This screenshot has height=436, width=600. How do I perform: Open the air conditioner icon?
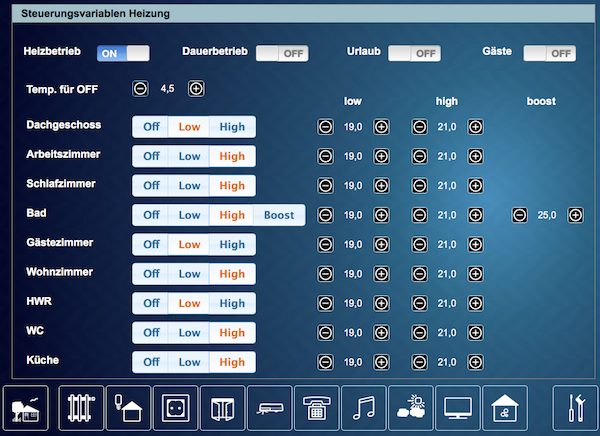pos(270,408)
